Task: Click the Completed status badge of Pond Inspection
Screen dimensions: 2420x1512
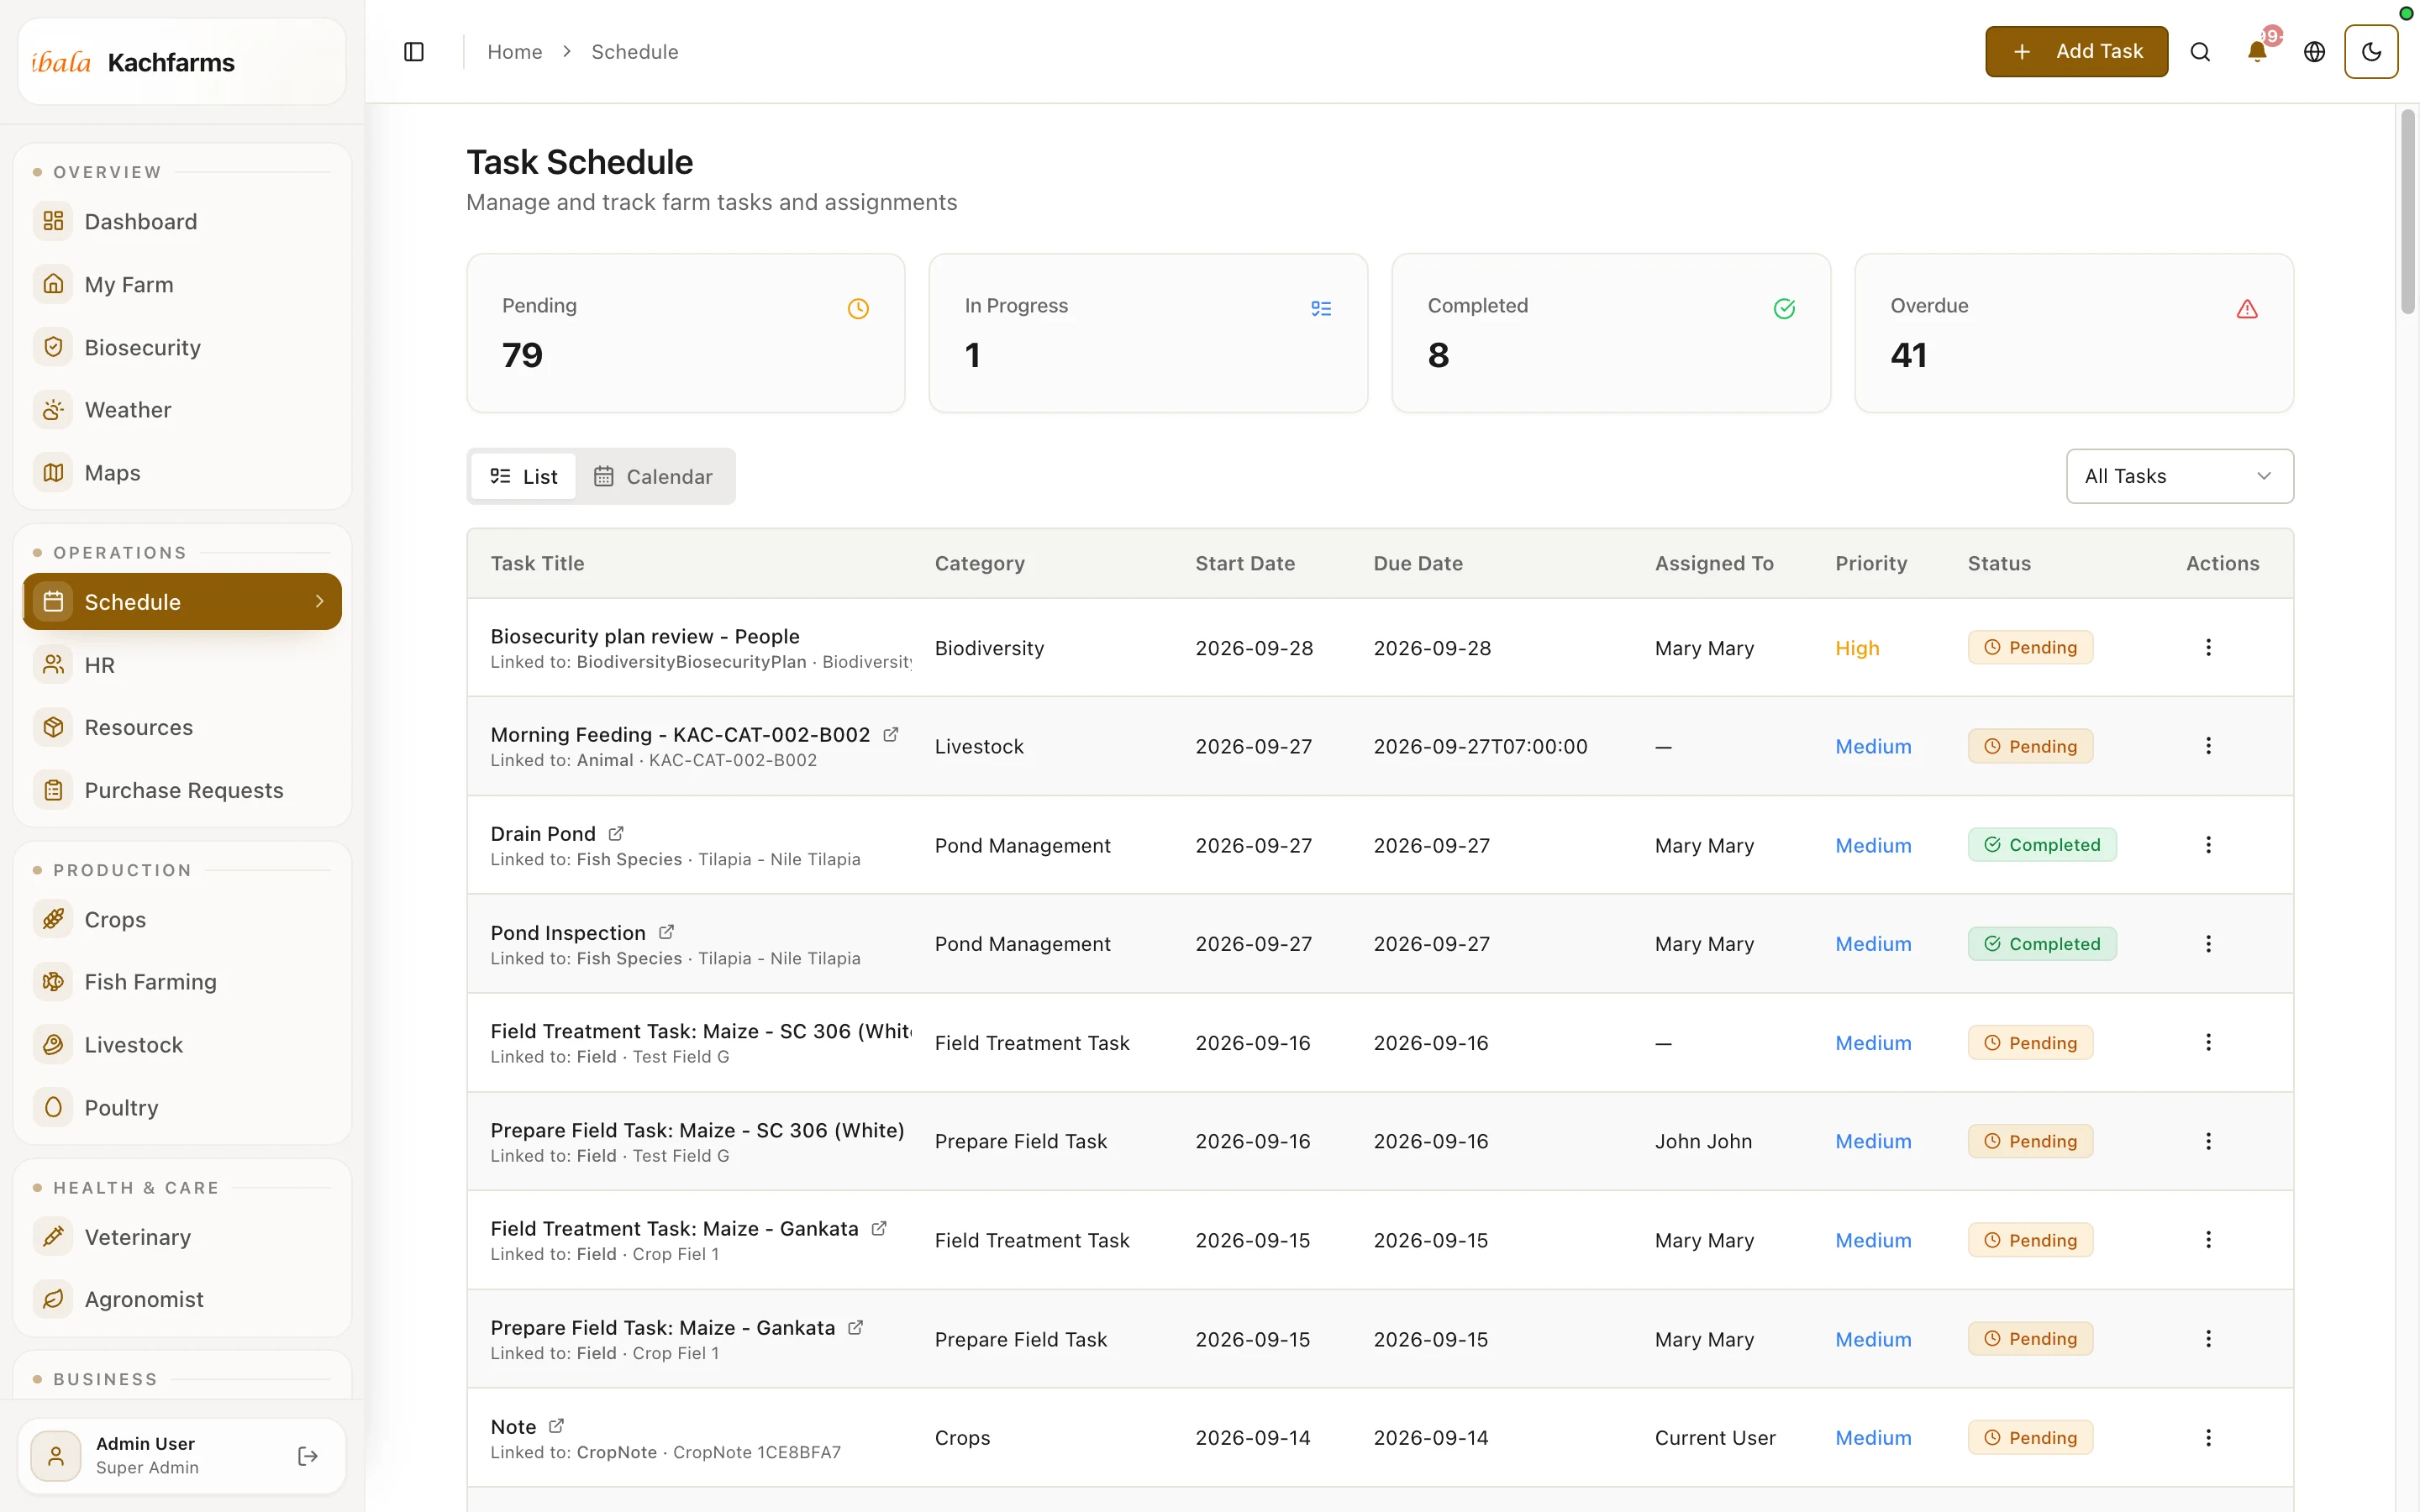Action: point(2042,944)
